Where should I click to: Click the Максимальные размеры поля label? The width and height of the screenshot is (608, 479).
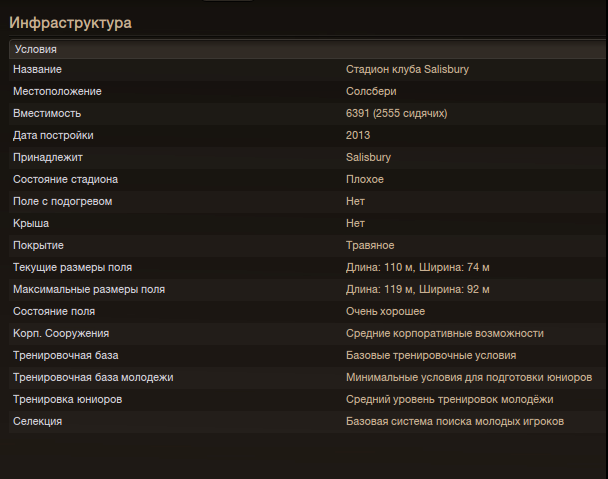tap(89, 290)
